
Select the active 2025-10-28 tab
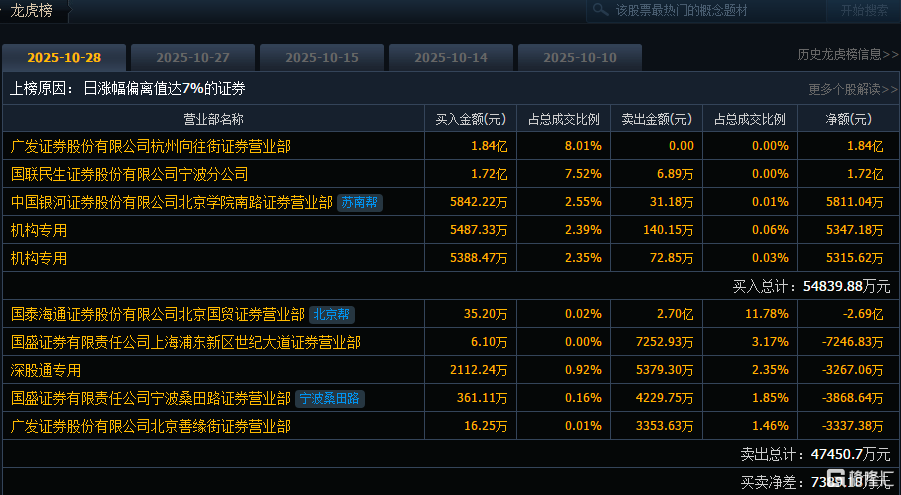coord(64,57)
